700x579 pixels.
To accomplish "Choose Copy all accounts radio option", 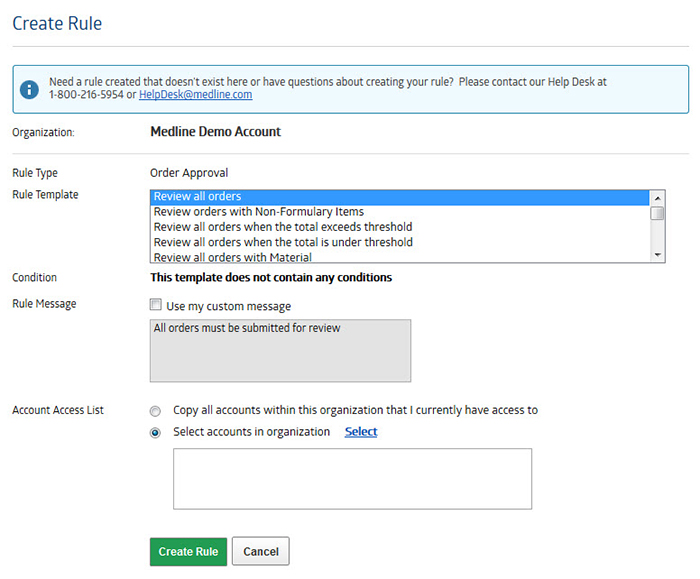I will tap(155, 411).
